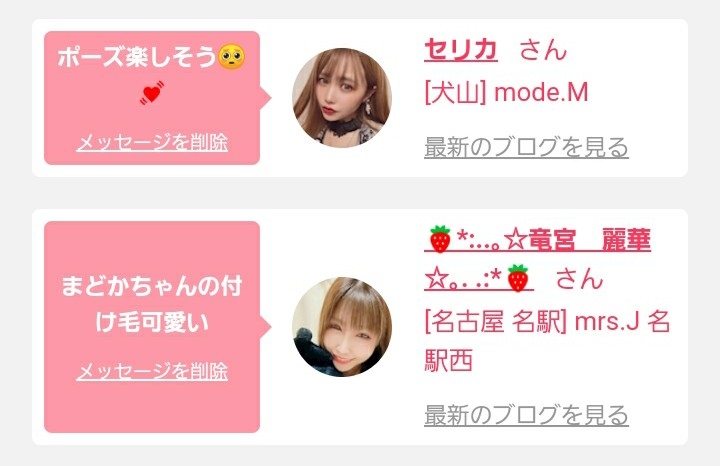Select the [犬山] mode.M shop text
This screenshot has height=466, width=720.
coord(506,93)
